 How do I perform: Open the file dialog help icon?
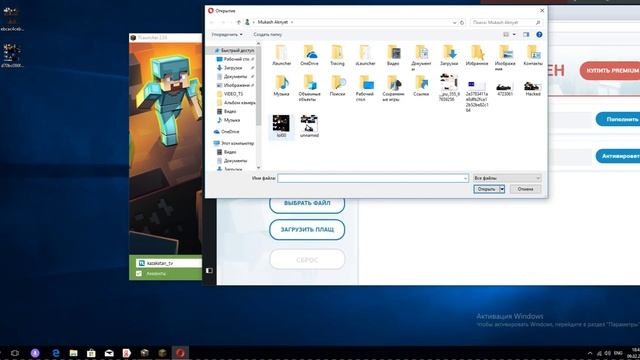(539, 35)
